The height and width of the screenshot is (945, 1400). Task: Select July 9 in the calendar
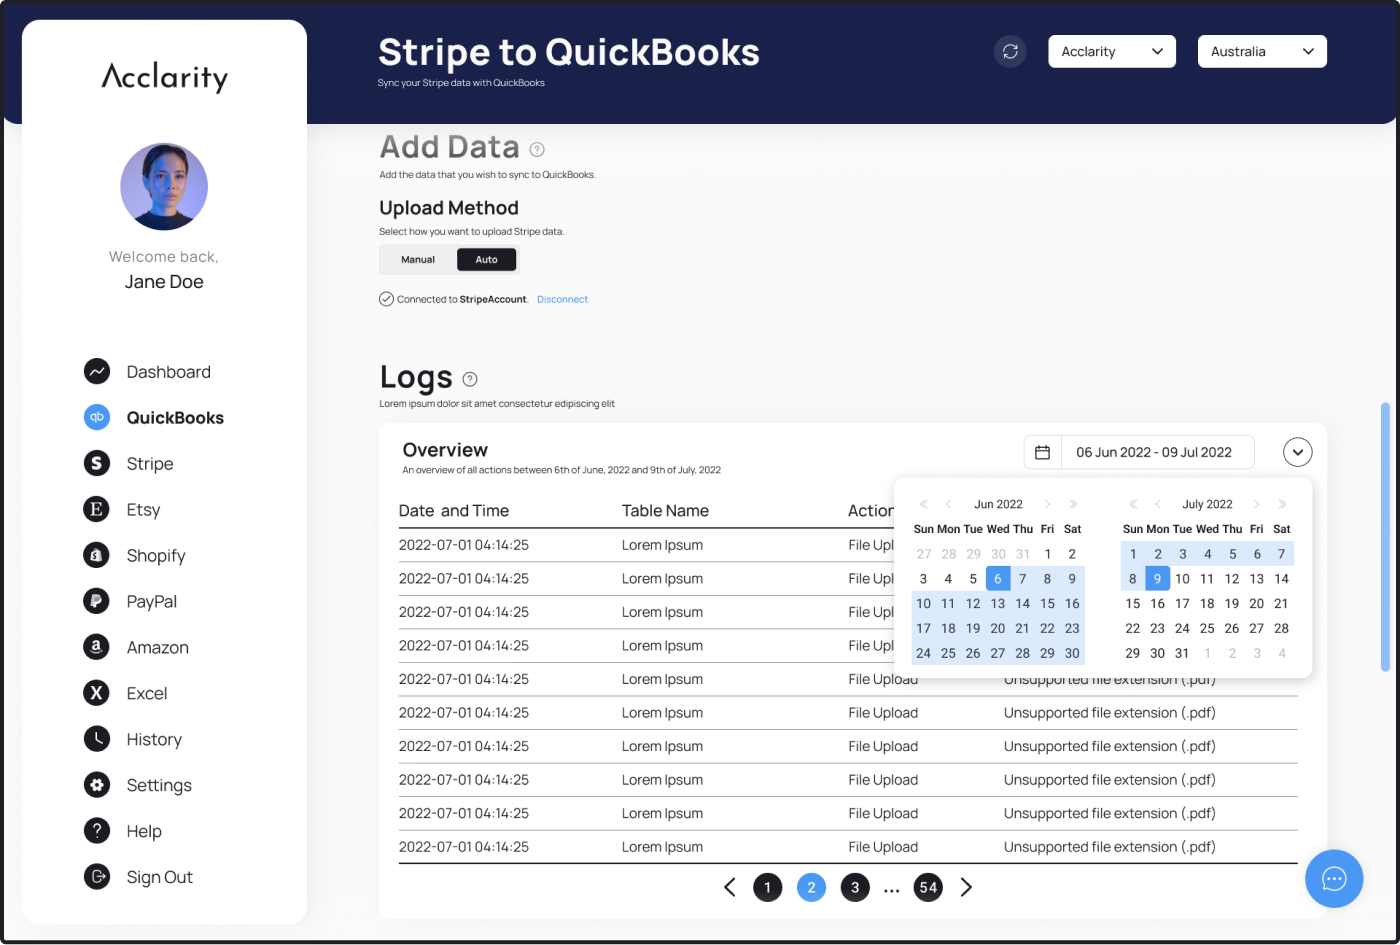coord(1157,578)
